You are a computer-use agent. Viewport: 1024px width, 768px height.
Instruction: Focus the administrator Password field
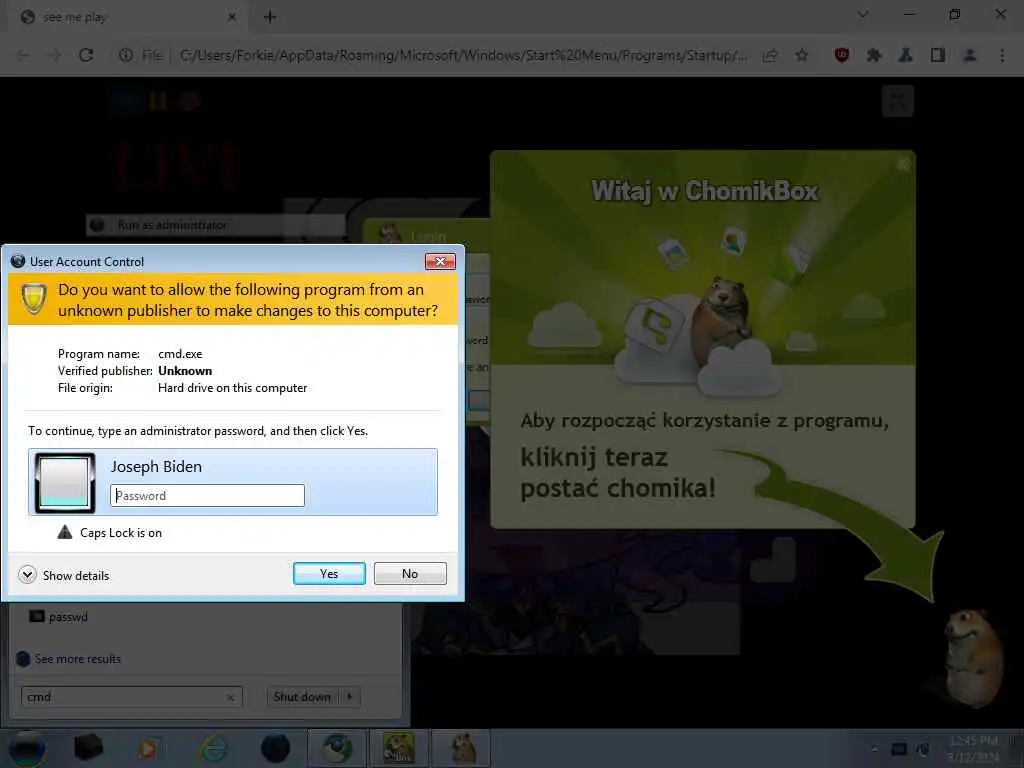207,495
